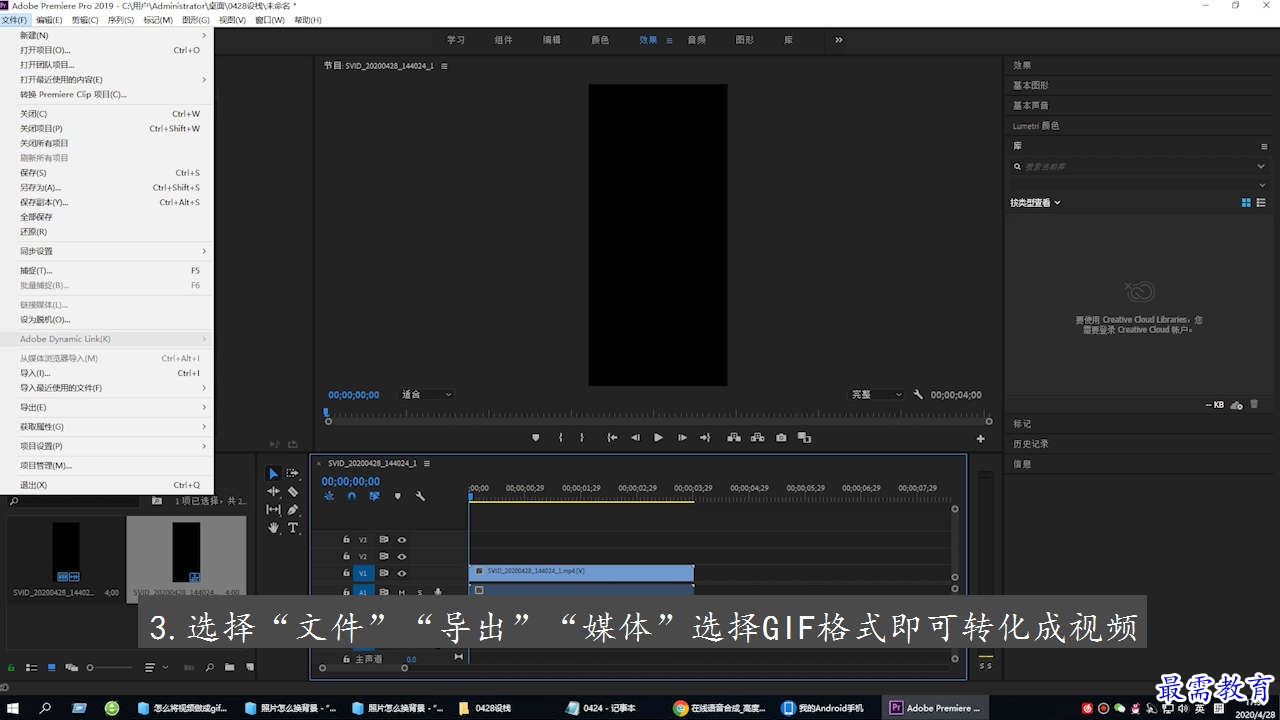Screen dimensions: 1280x720
Task: Open the comparison view button
Action: point(804,437)
